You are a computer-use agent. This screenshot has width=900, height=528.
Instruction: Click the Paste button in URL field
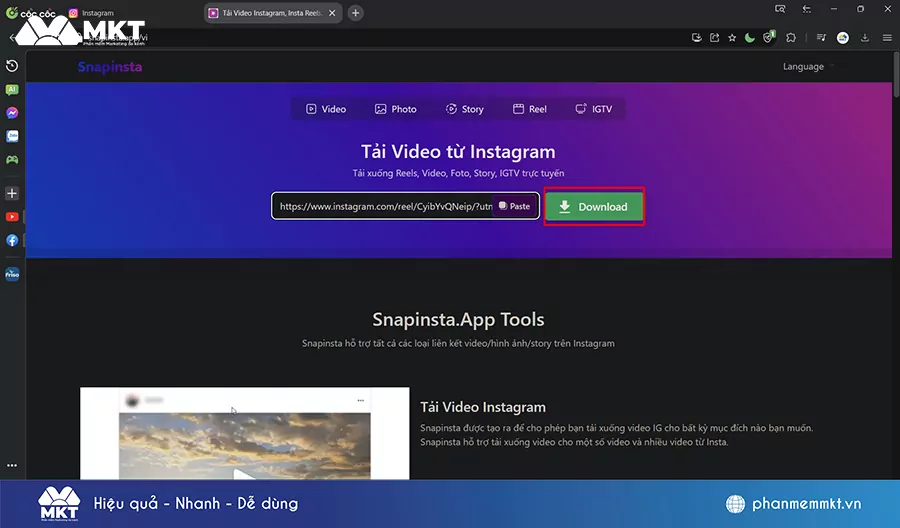pyautogui.click(x=514, y=206)
